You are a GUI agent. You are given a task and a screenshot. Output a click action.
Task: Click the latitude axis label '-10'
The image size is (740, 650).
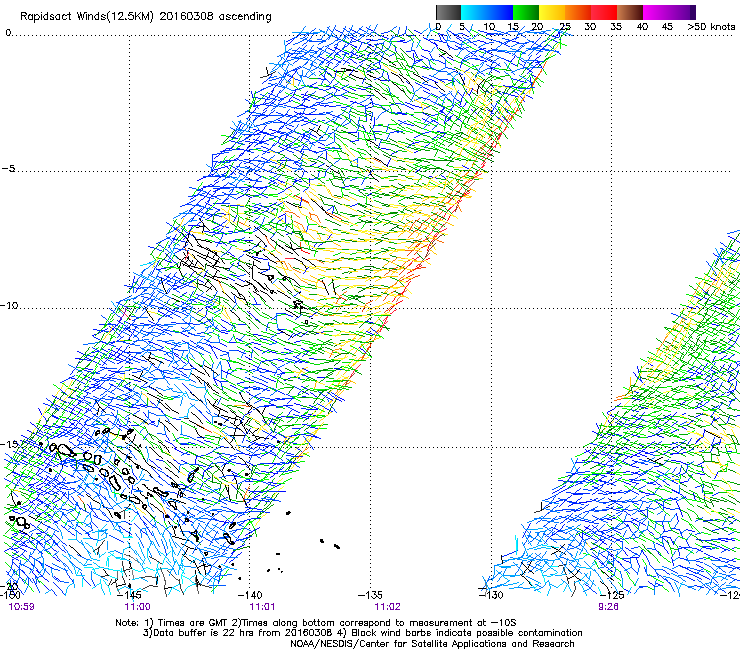click(9, 305)
